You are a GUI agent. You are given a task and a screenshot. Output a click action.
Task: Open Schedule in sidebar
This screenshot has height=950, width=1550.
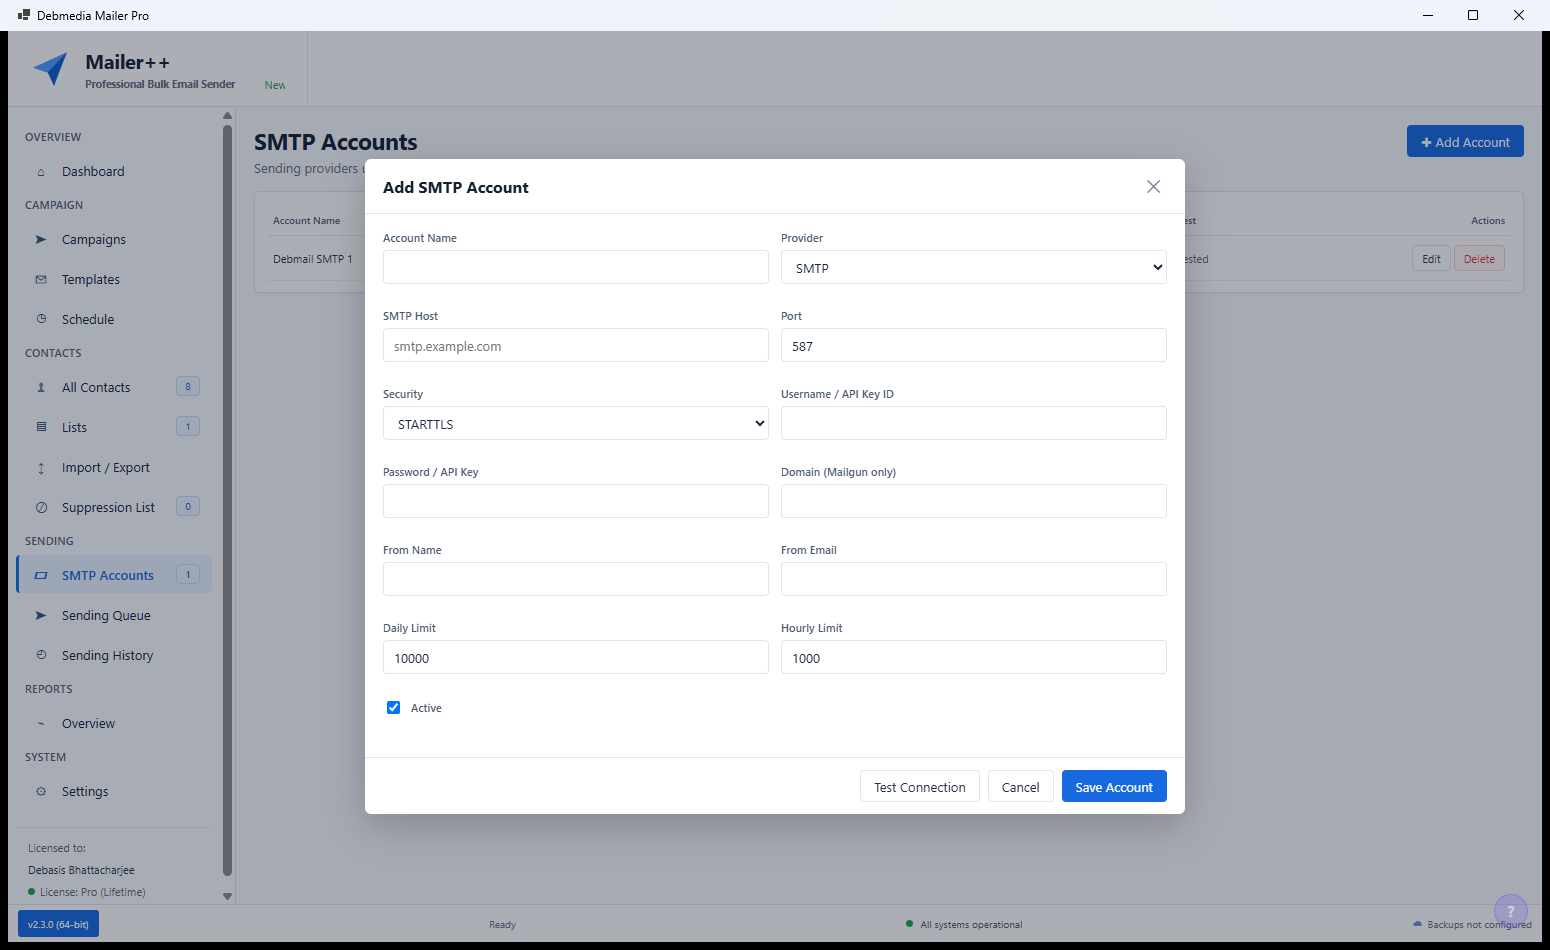[114, 320]
